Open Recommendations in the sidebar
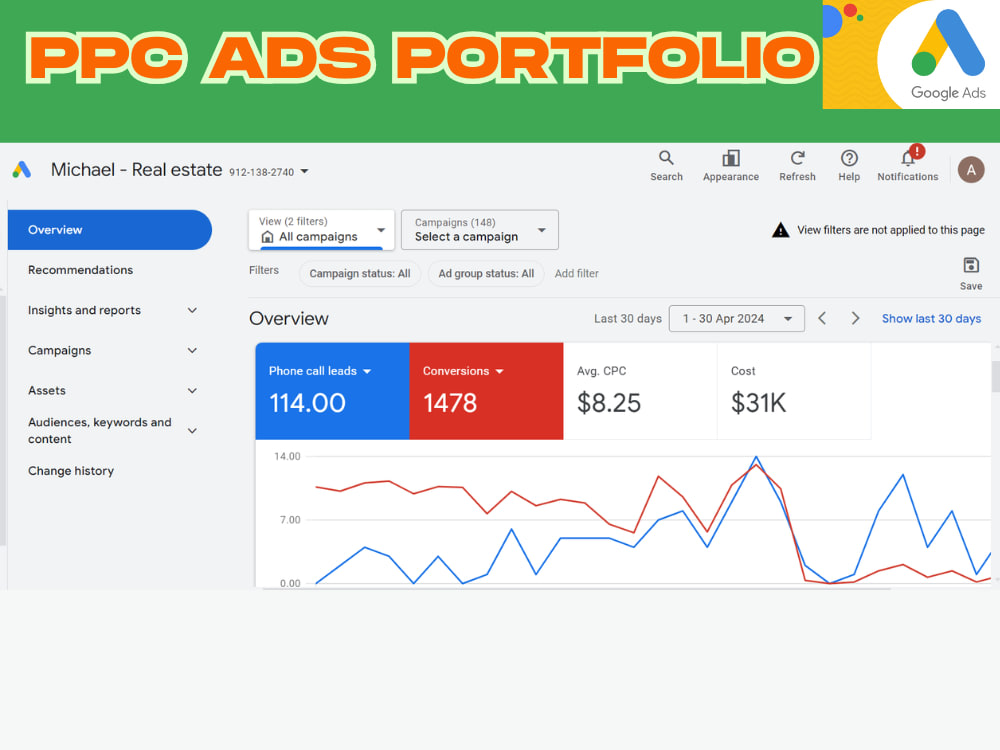 point(80,270)
